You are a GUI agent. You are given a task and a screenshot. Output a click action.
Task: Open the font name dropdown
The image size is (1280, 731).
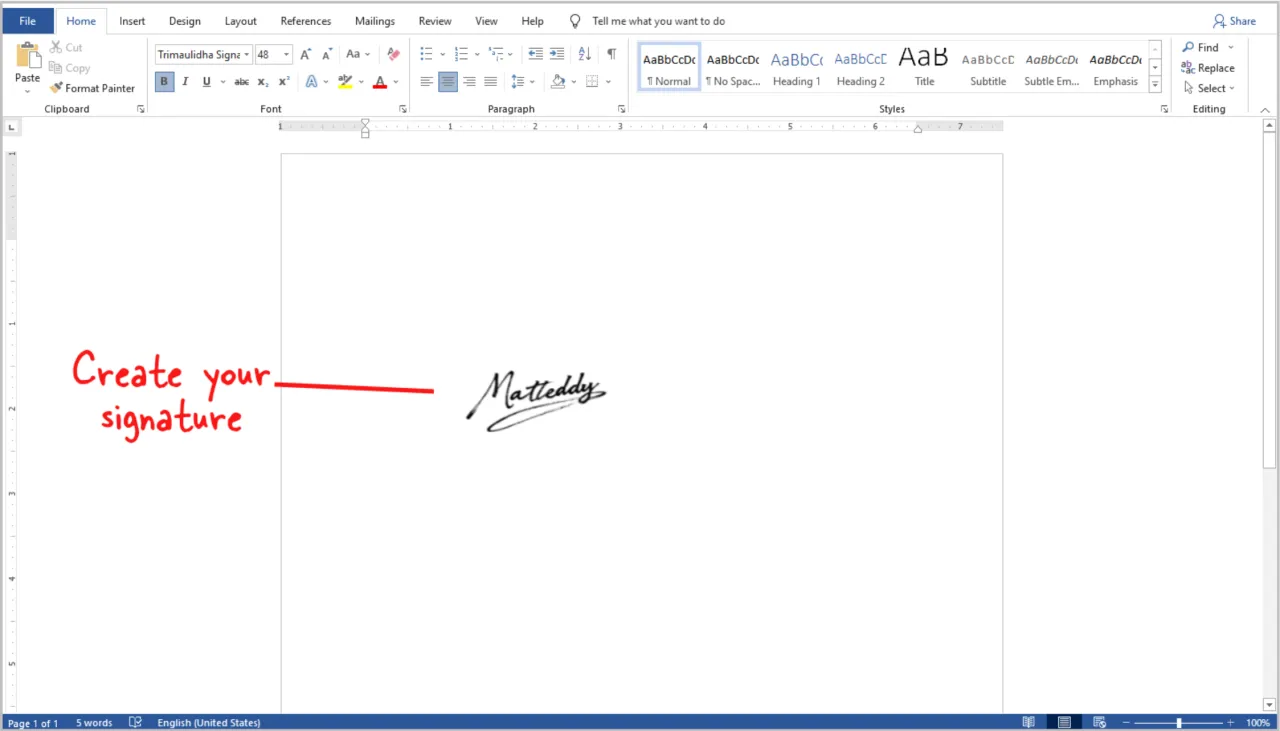(247, 55)
